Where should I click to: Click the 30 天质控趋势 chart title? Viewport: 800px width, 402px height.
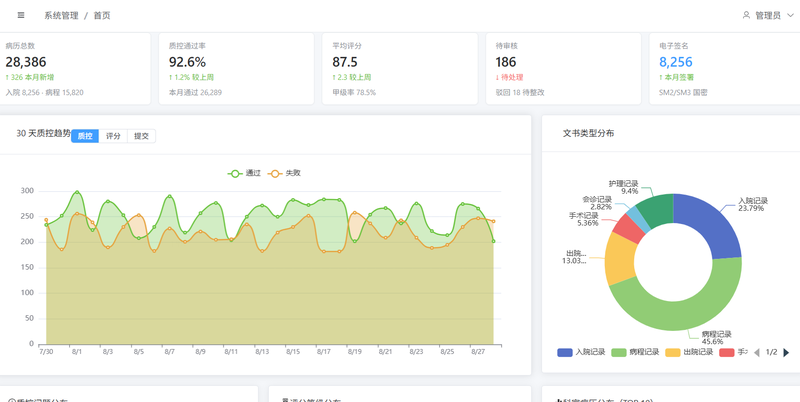pyautogui.click(x=44, y=134)
